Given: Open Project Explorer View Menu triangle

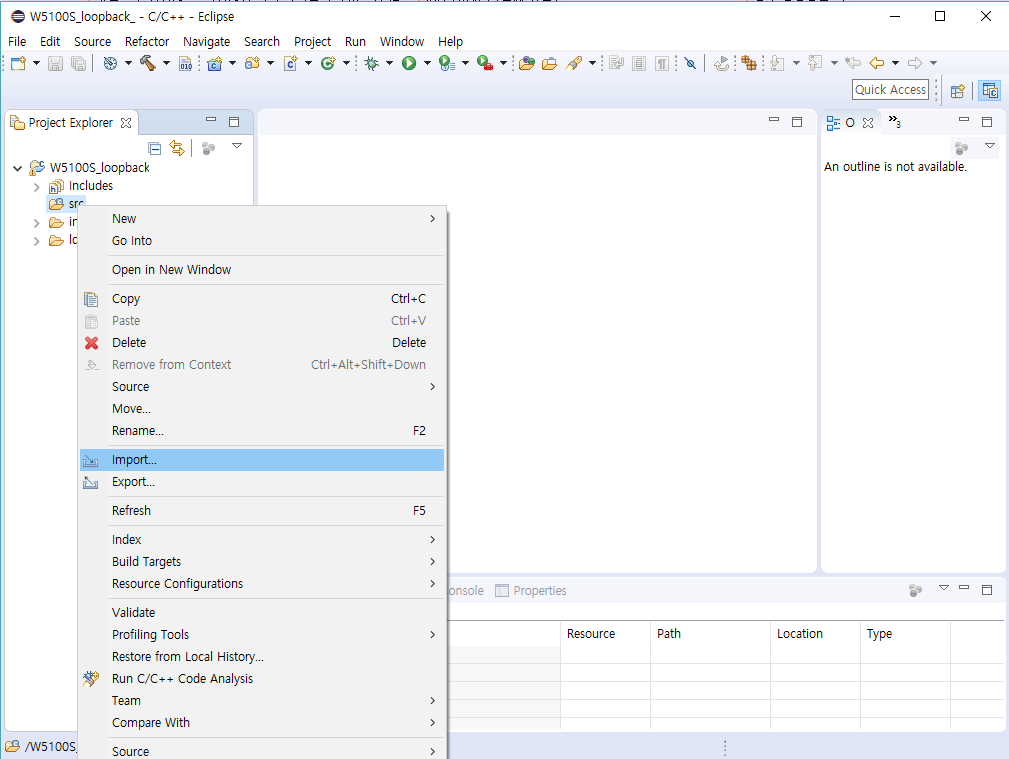Looking at the screenshot, I should (237, 146).
